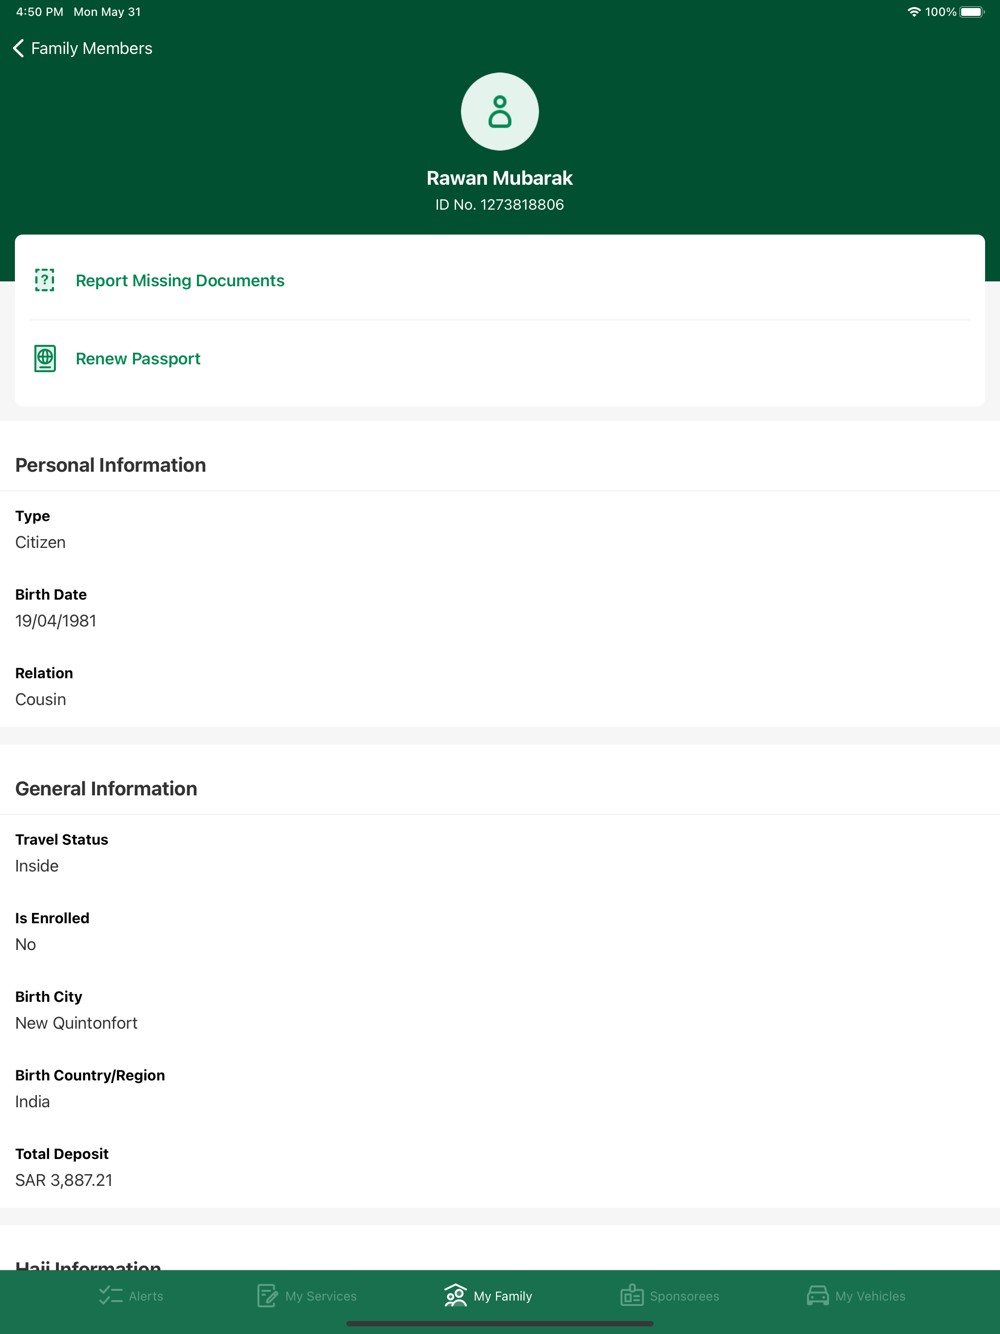
Task: Select the My Family tab
Action: [x=488, y=1296]
